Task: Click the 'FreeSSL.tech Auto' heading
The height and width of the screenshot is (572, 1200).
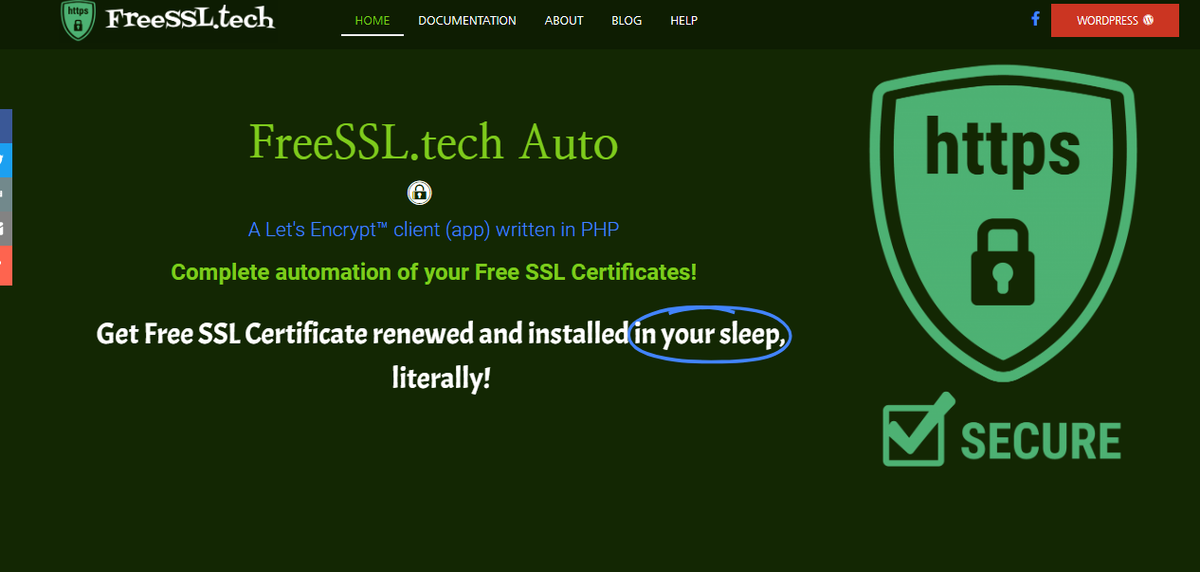Action: pos(434,143)
